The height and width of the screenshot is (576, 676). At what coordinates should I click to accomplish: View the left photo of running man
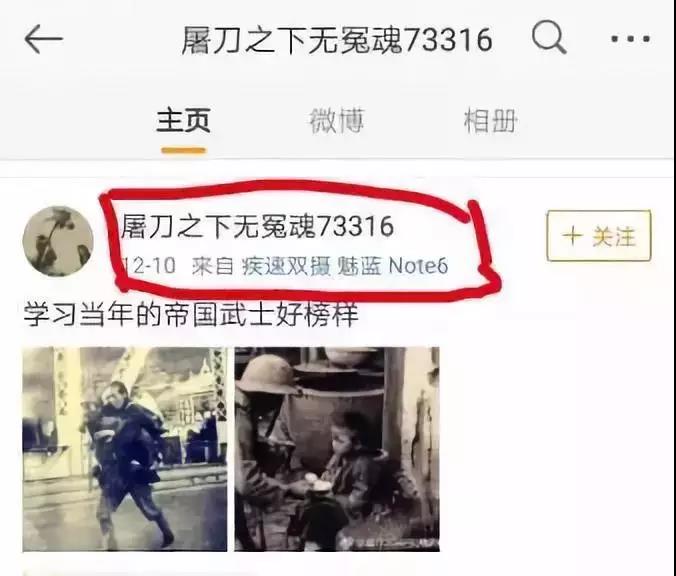[125, 449]
